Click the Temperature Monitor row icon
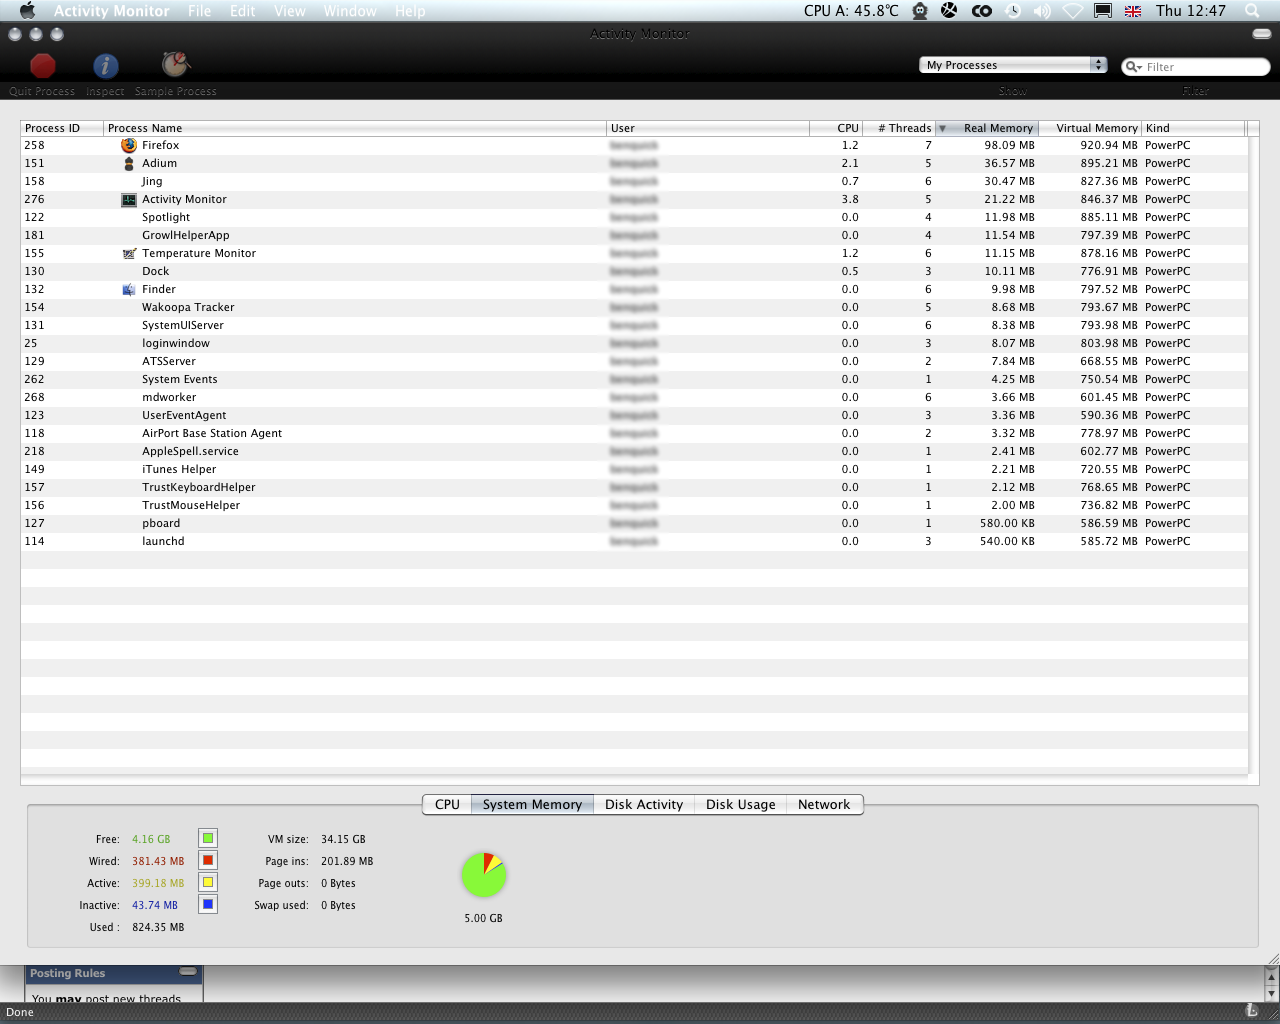Image resolution: width=1280 pixels, height=1024 pixels. point(129,253)
